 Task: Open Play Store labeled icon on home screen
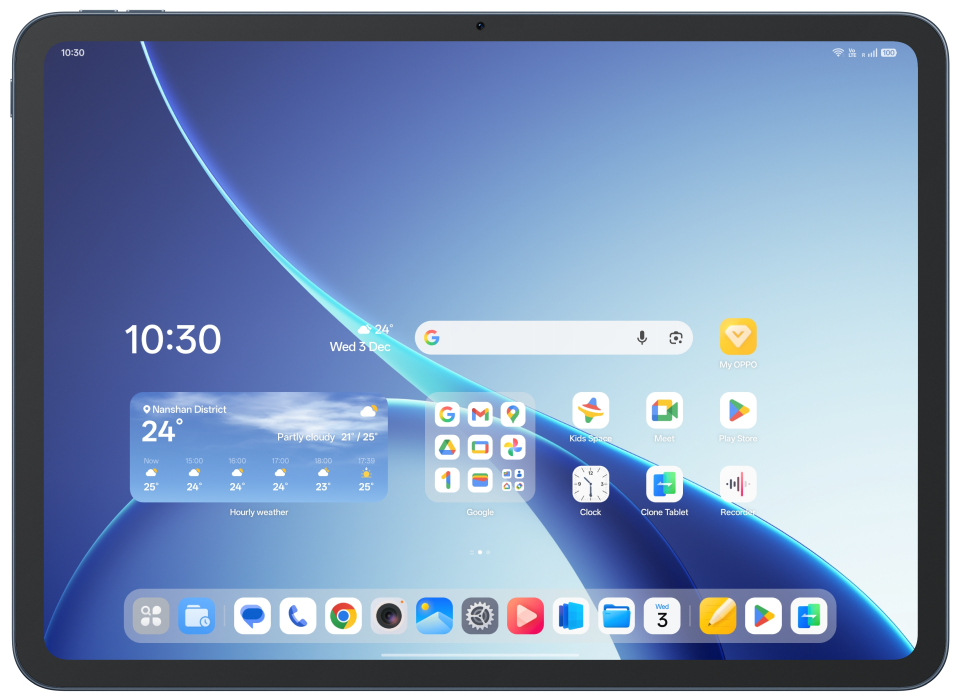coord(738,411)
